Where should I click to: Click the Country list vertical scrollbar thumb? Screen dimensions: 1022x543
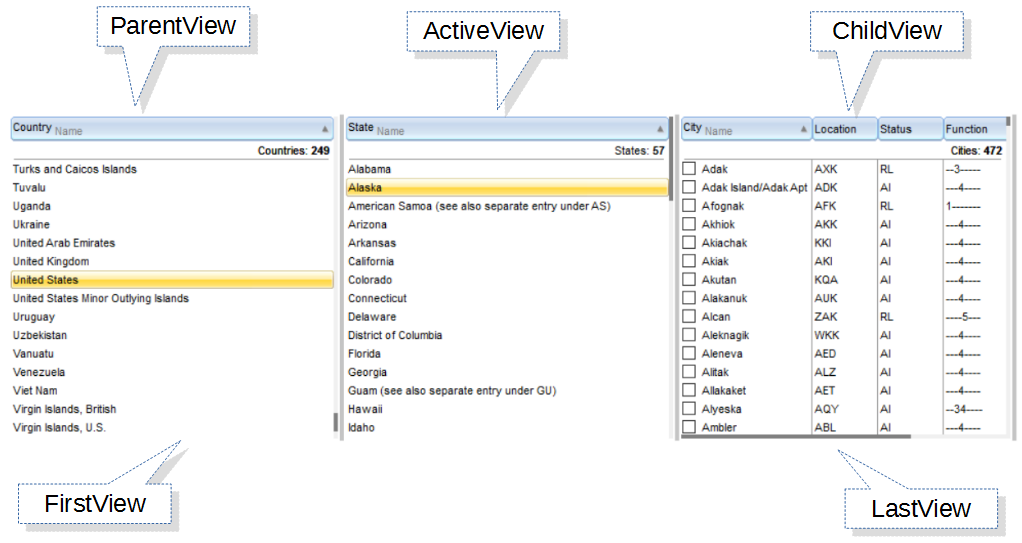pyautogui.click(x=335, y=421)
